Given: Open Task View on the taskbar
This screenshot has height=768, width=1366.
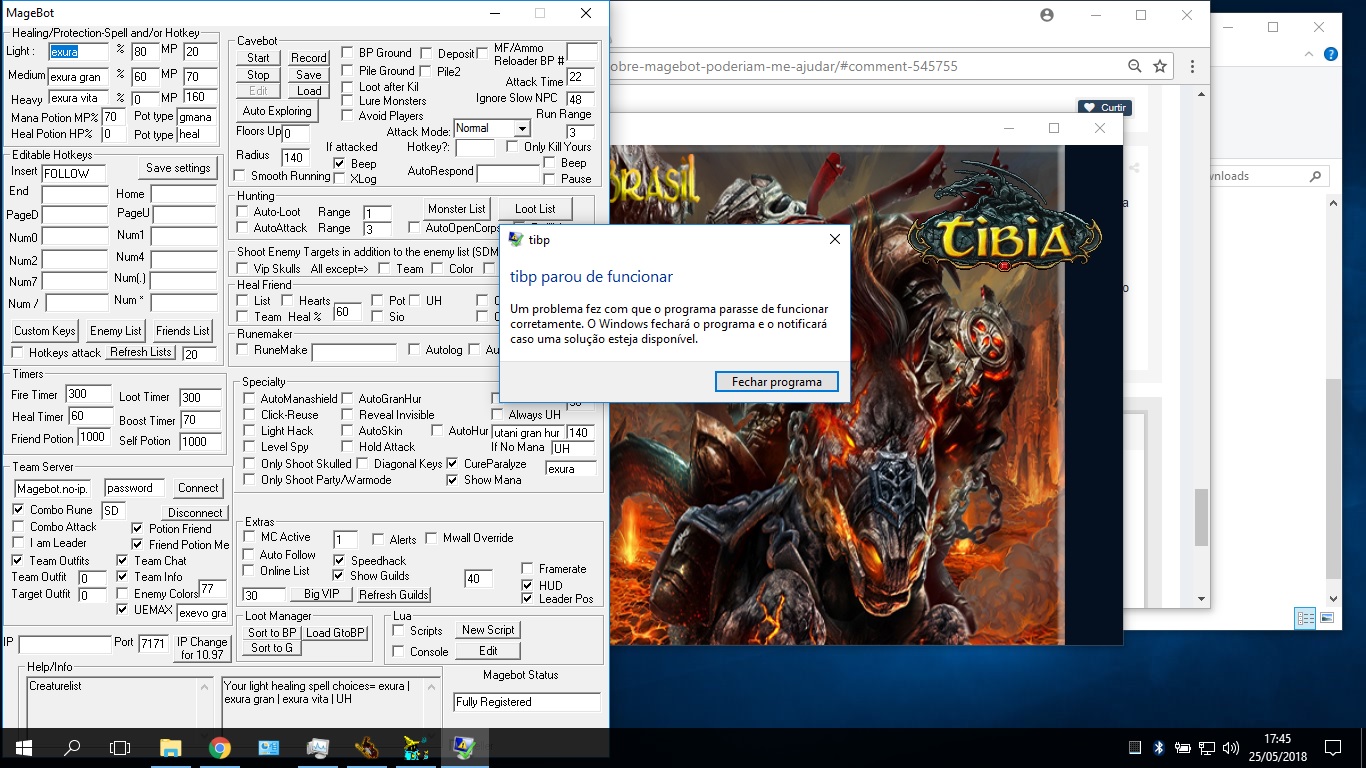Looking at the screenshot, I should click(120, 747).
